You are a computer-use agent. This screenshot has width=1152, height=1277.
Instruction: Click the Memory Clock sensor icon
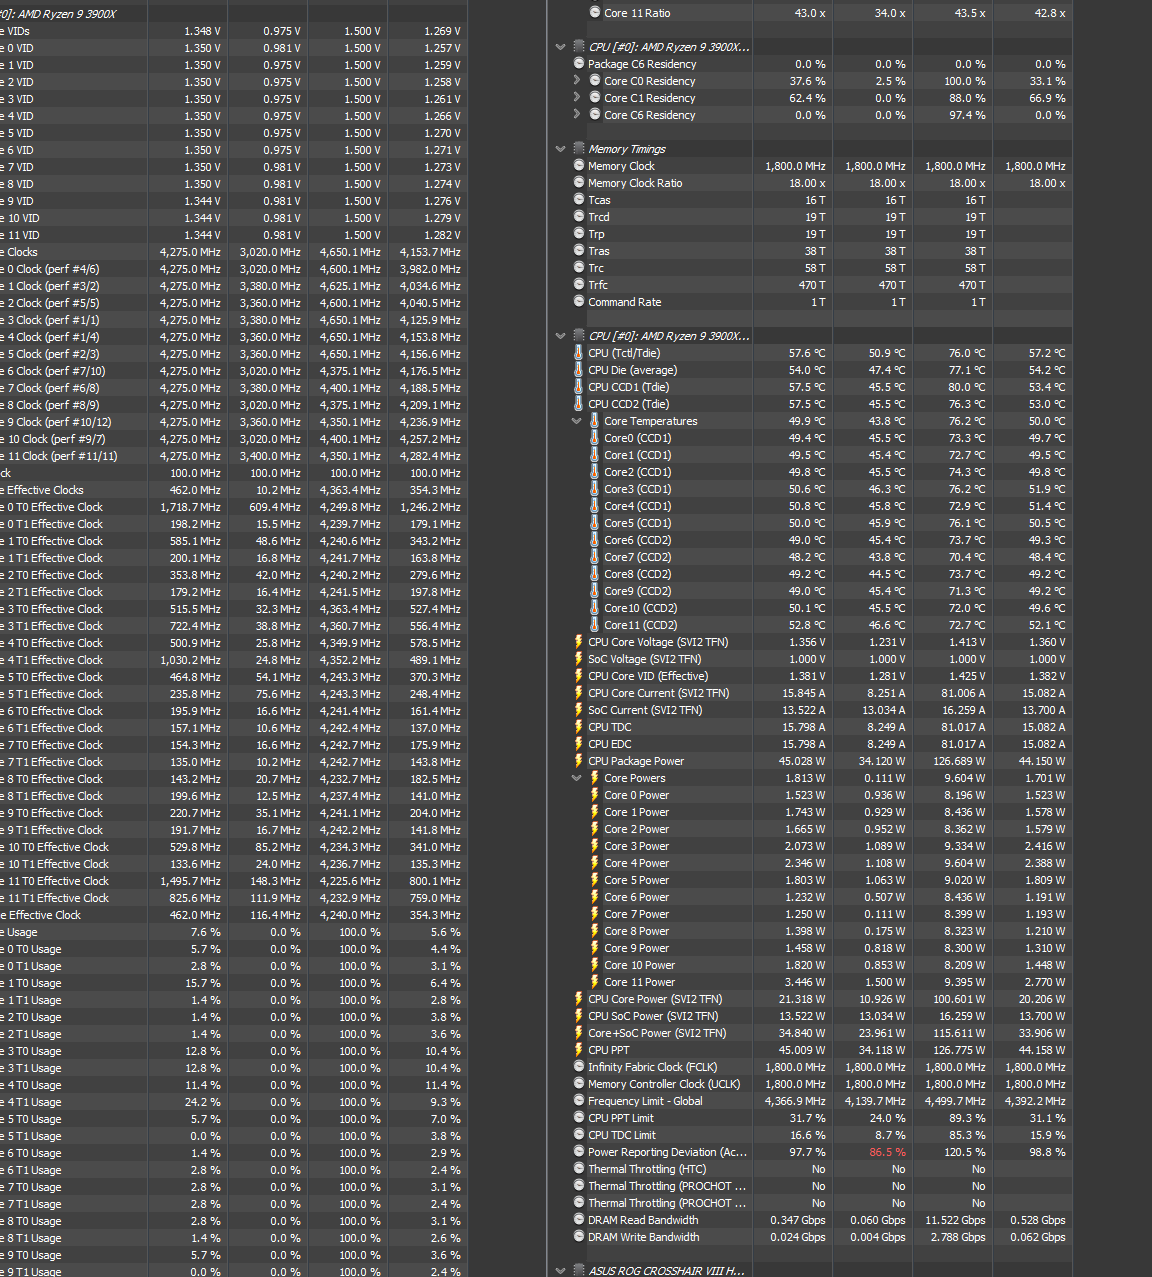pyautogui.click(x=579, y=166)
